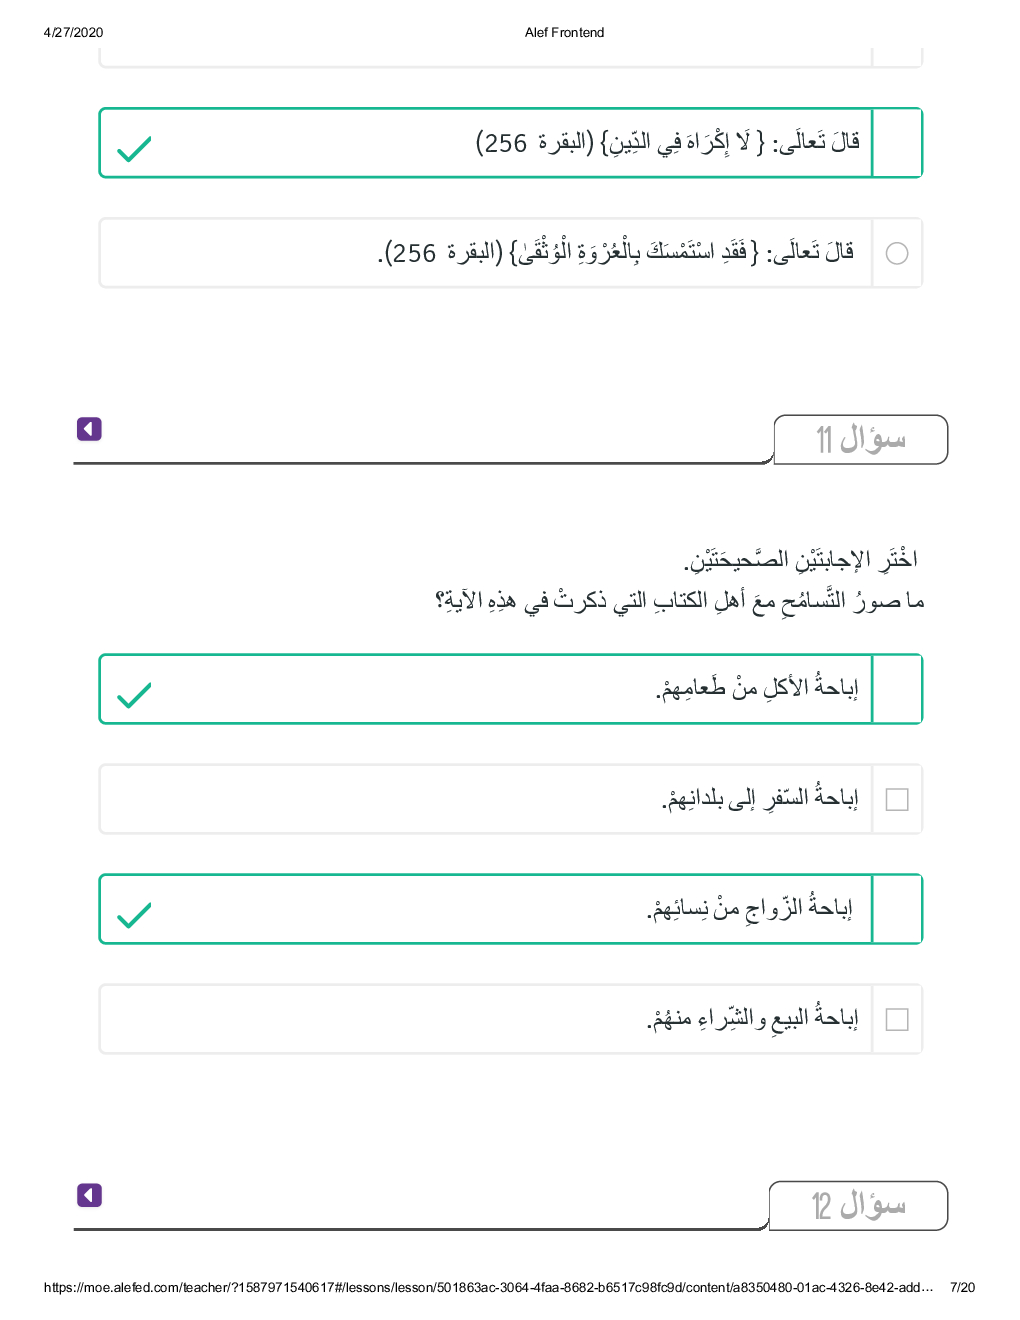Click the verse text فقد استمسك بالعروة الوثقى

616,252
